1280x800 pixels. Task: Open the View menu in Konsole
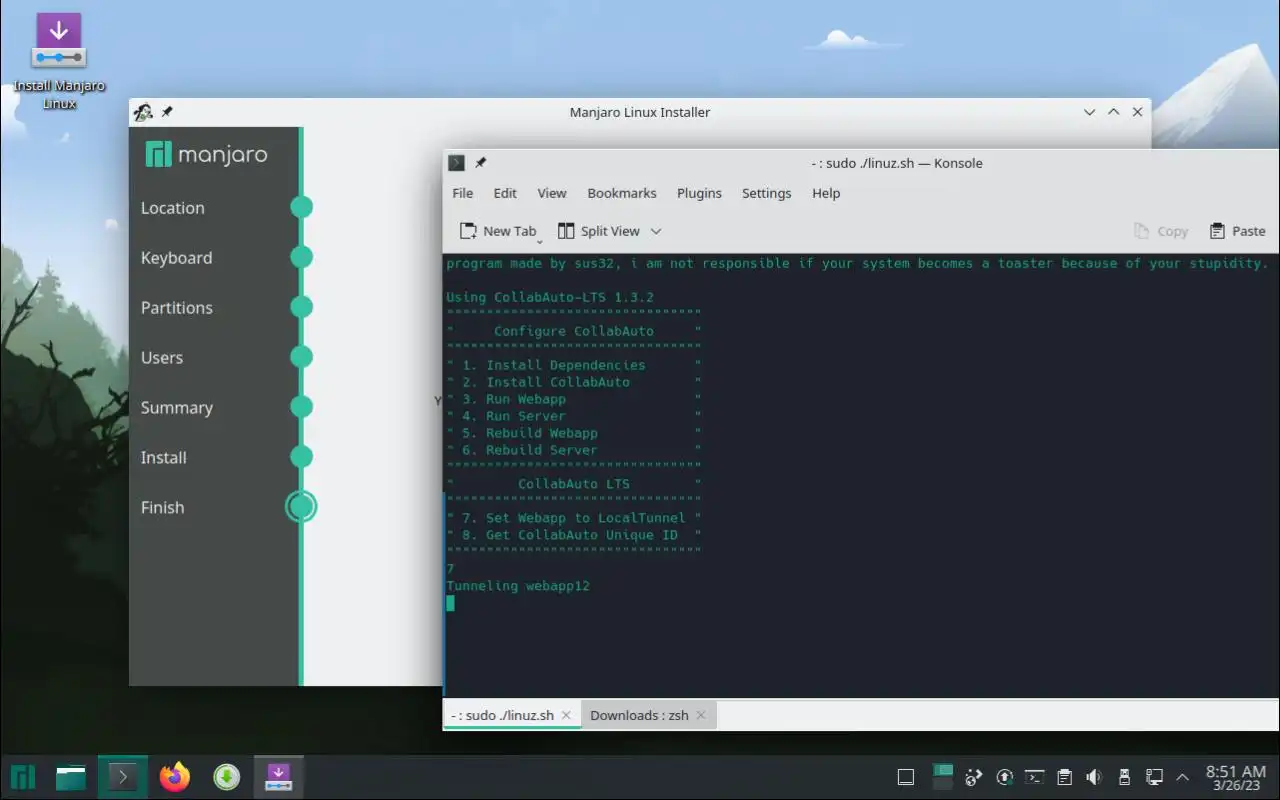(x=551, y=193)
